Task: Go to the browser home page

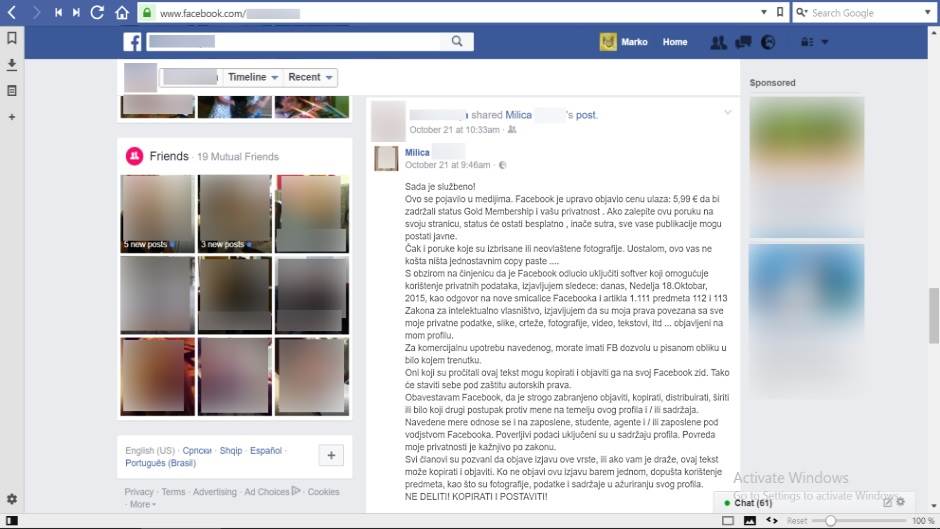Action: 122,13
